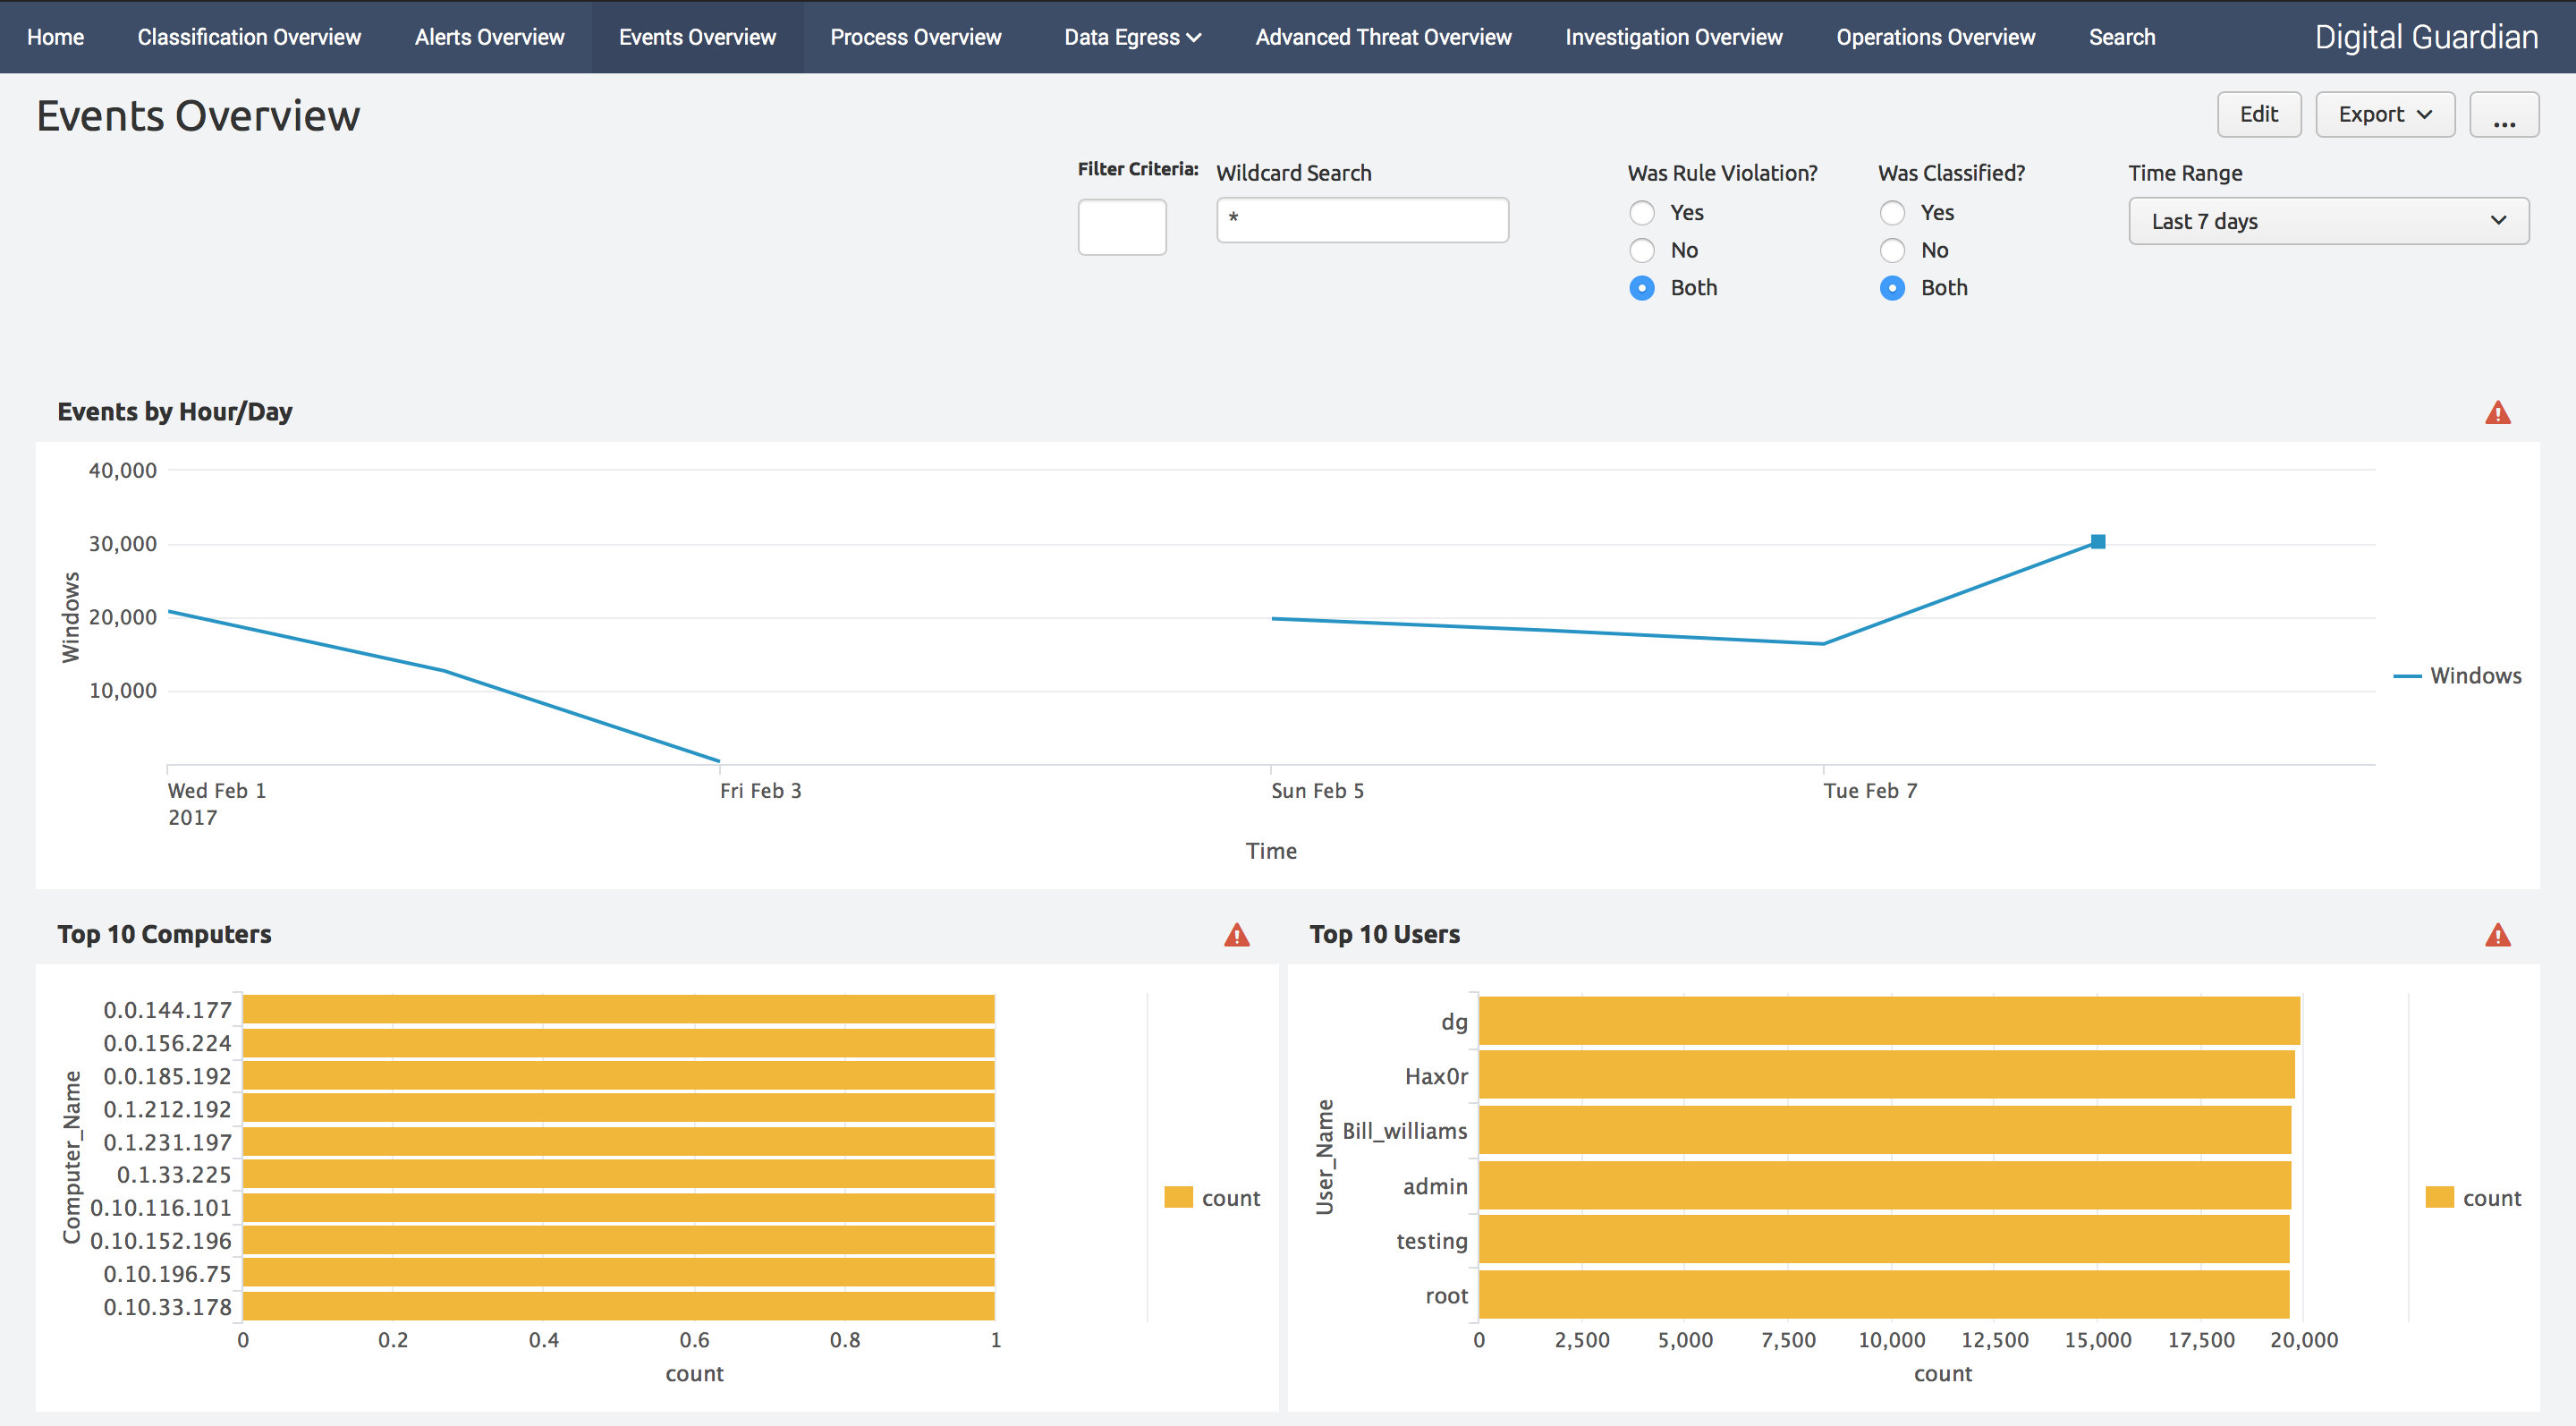Image resolution: width=2576 pixels, height=1426 pixels.
Task: Select No for Was Classified
Action: pyautogui.click(x=1892, y=250)
